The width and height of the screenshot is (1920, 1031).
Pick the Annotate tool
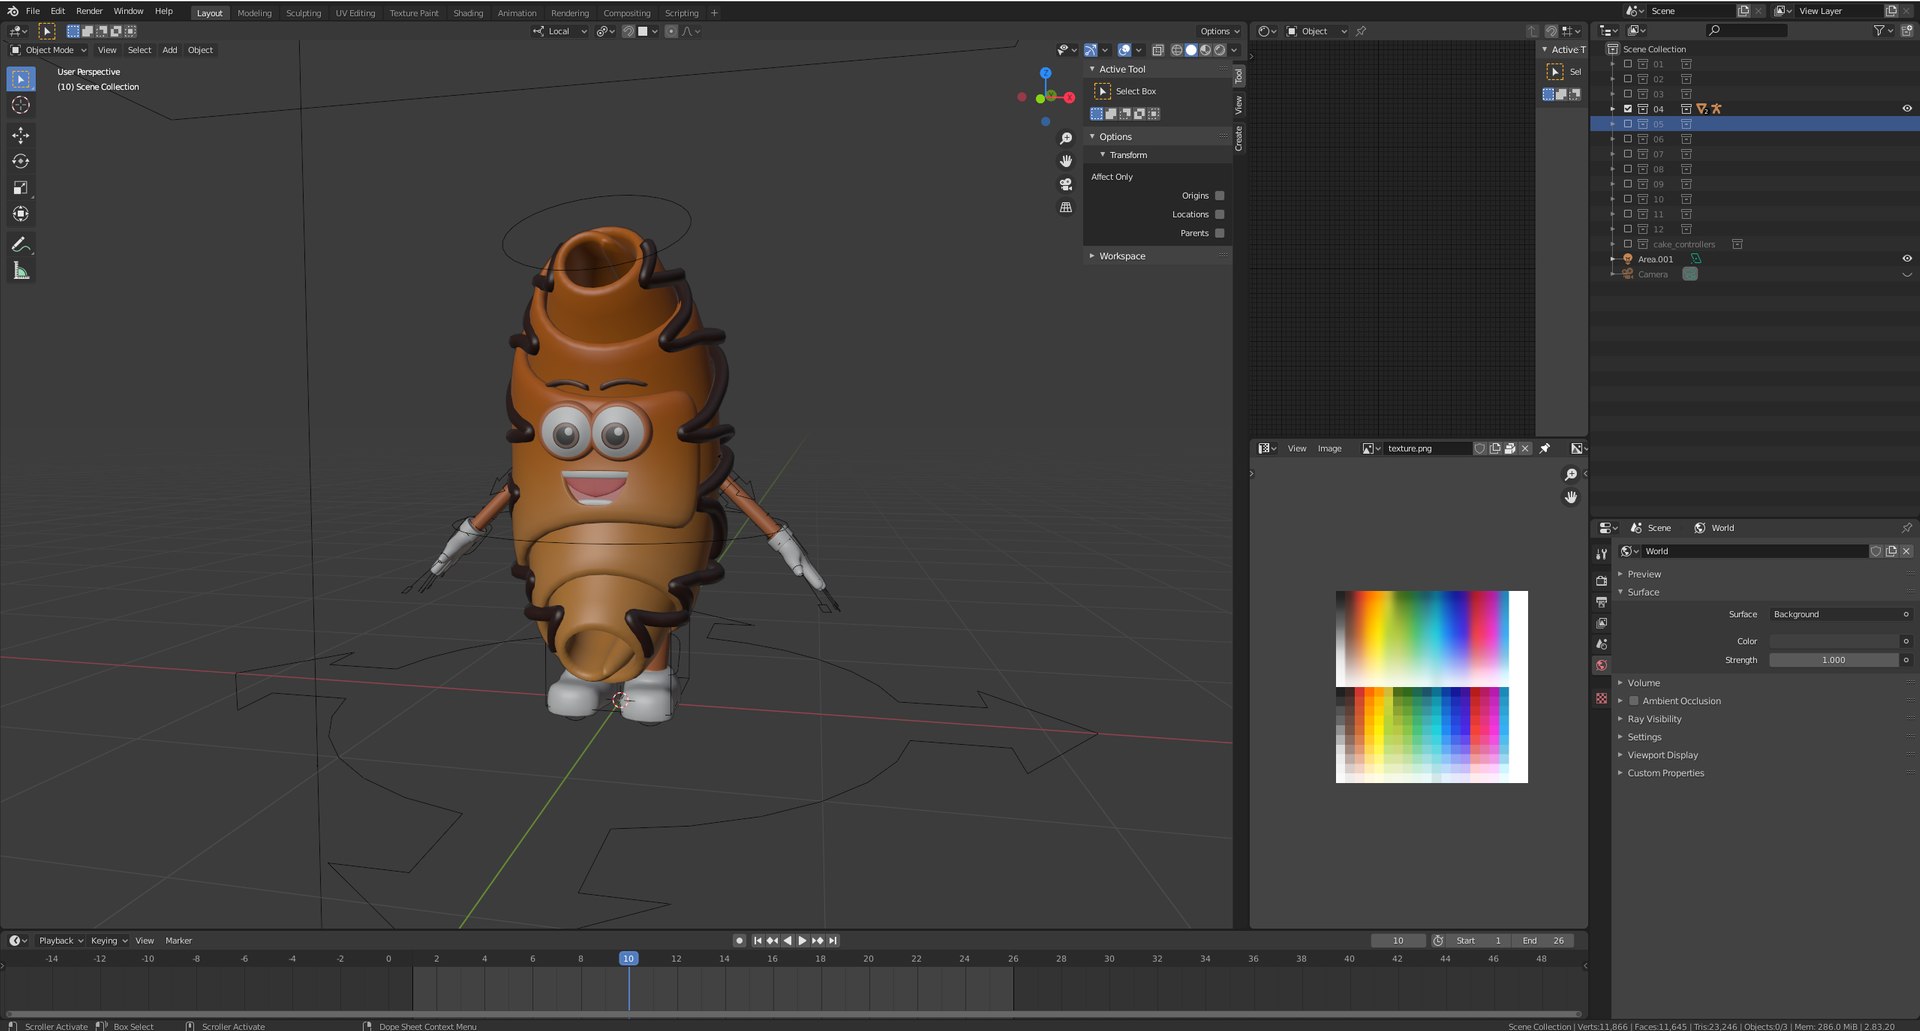point(21,244)
